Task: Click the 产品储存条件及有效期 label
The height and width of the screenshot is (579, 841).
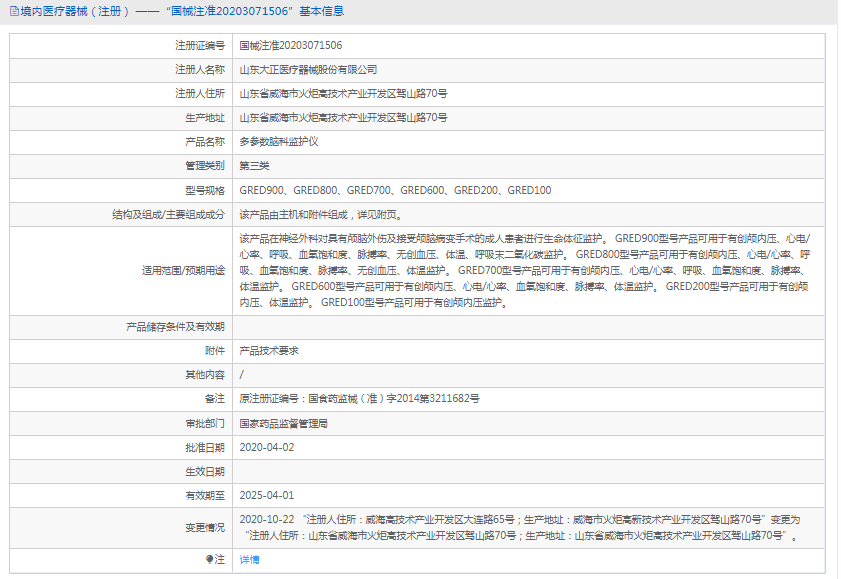Action: pyautogui.click(x=175, y=327)
